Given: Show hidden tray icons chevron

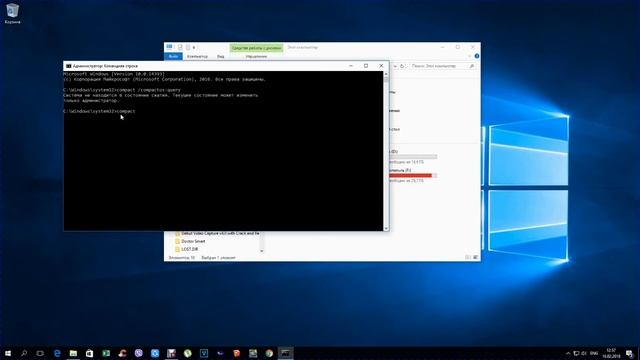Looking at the screenshot, I should (568, 353).
